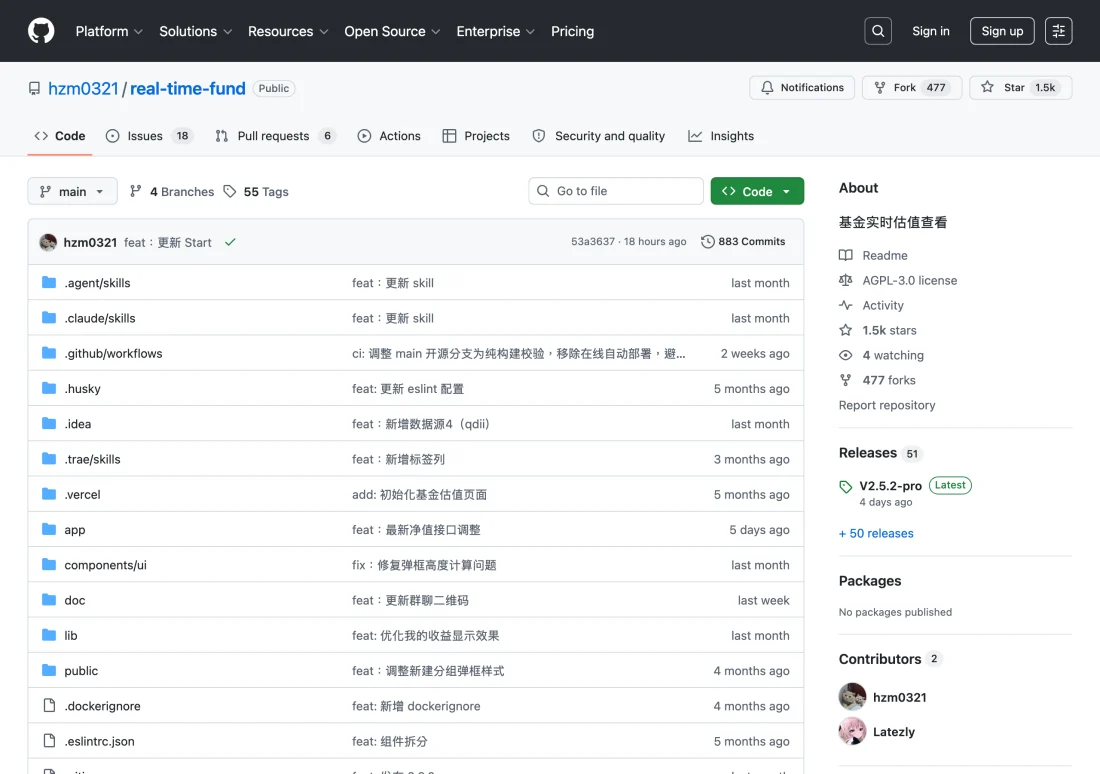This screenshot has height=774, width=1100.
Task: Open the Security and quality tab
Action: pyautogui.click(x=598, y=135)
